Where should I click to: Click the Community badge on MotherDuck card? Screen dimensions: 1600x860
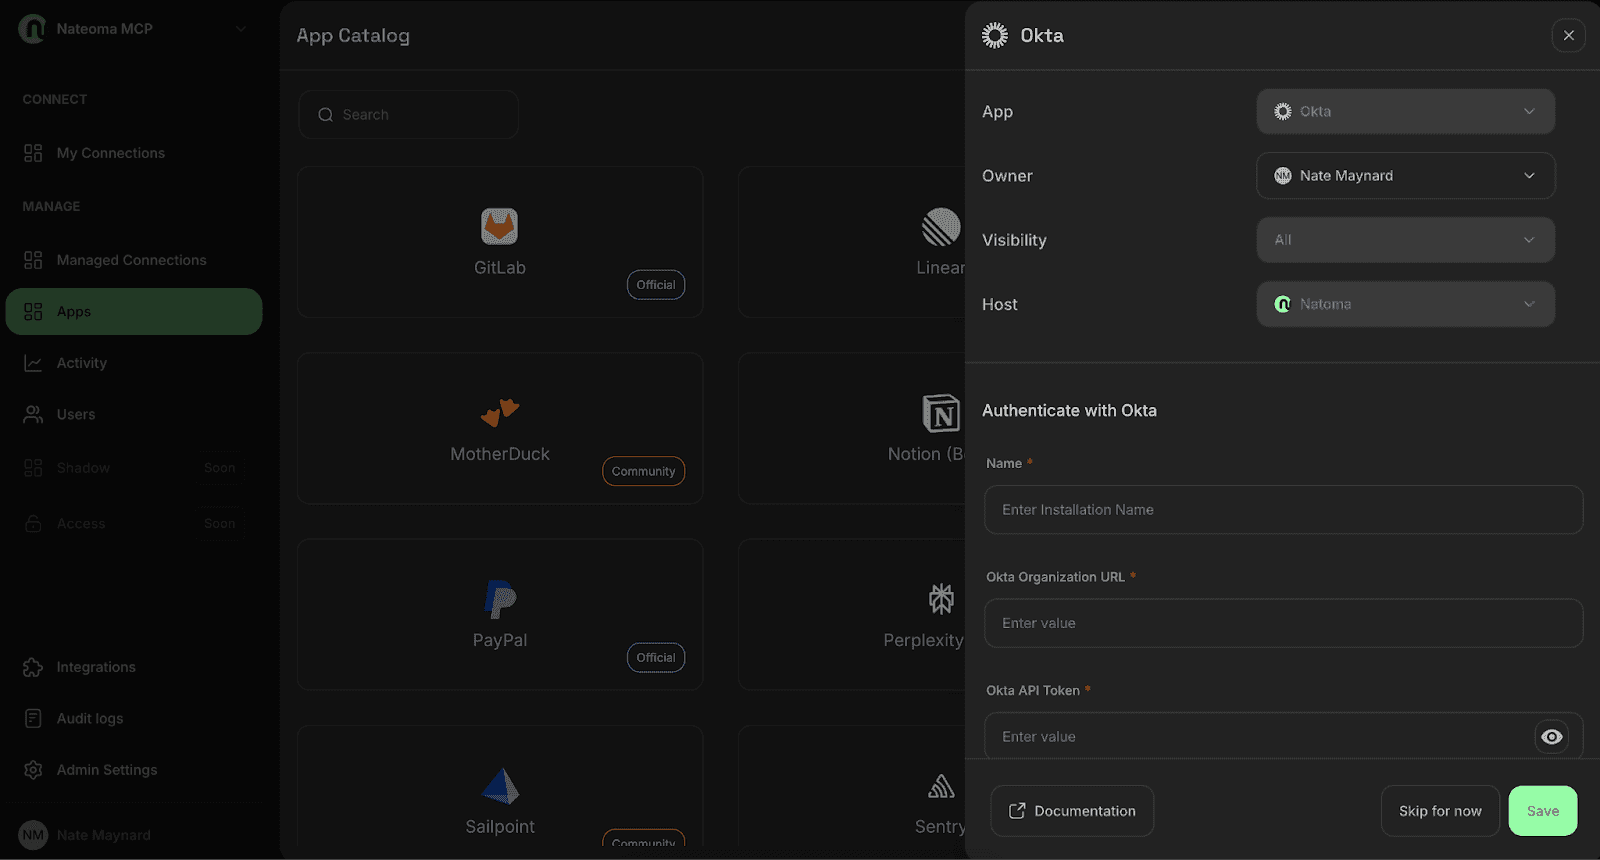click(x=643, y=471)
